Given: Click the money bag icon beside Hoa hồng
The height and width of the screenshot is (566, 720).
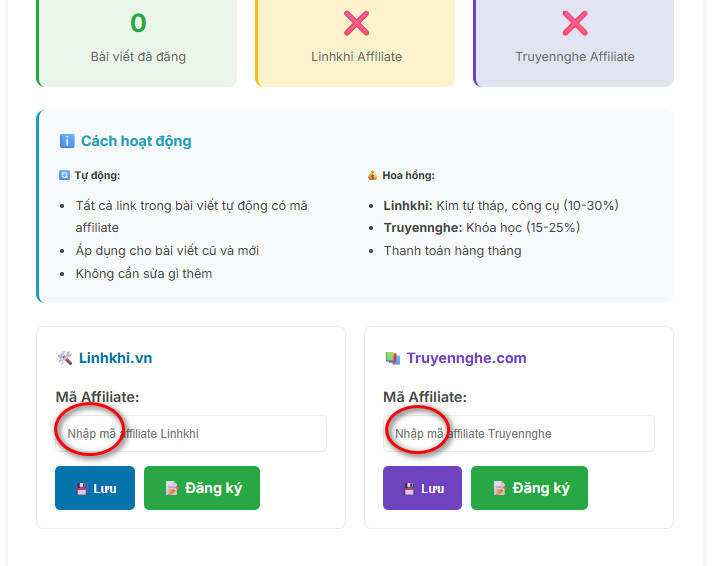Looking at the screenshot, I should click(372, 175).
